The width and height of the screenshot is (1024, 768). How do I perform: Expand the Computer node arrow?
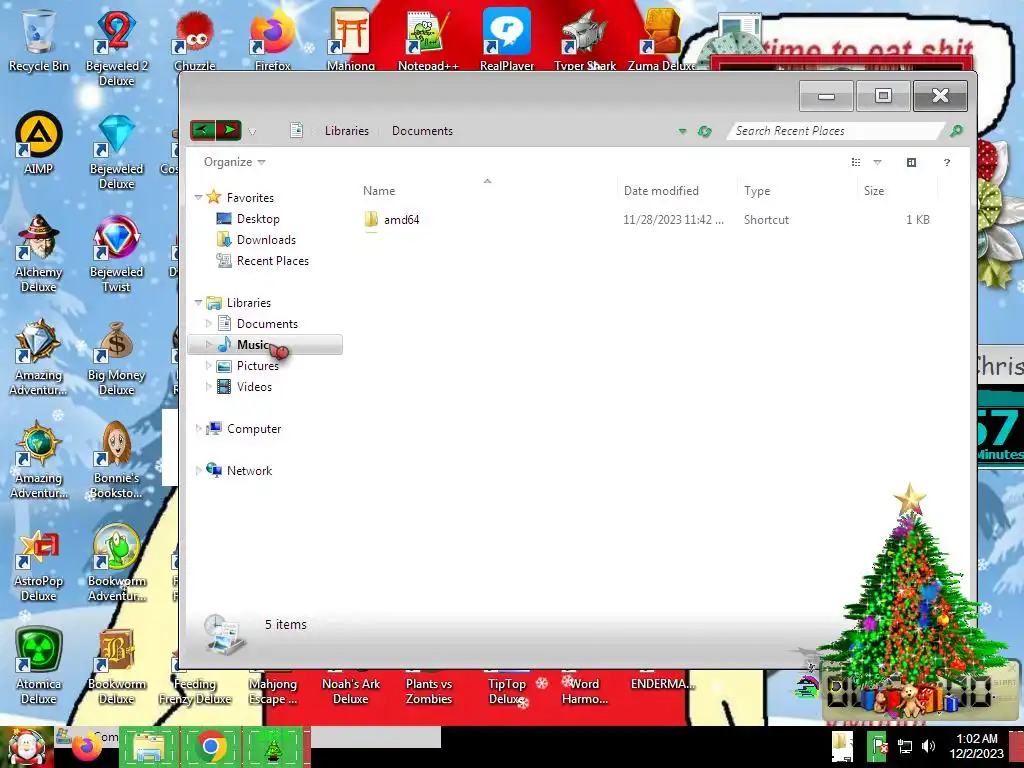pyautogui.click(x=199, y=428)
